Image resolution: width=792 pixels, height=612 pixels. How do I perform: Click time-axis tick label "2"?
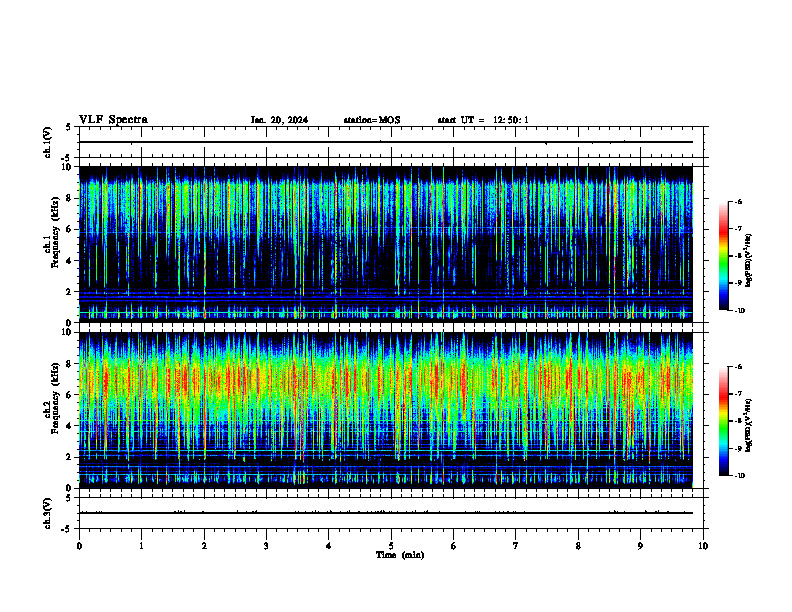[204, 546]
